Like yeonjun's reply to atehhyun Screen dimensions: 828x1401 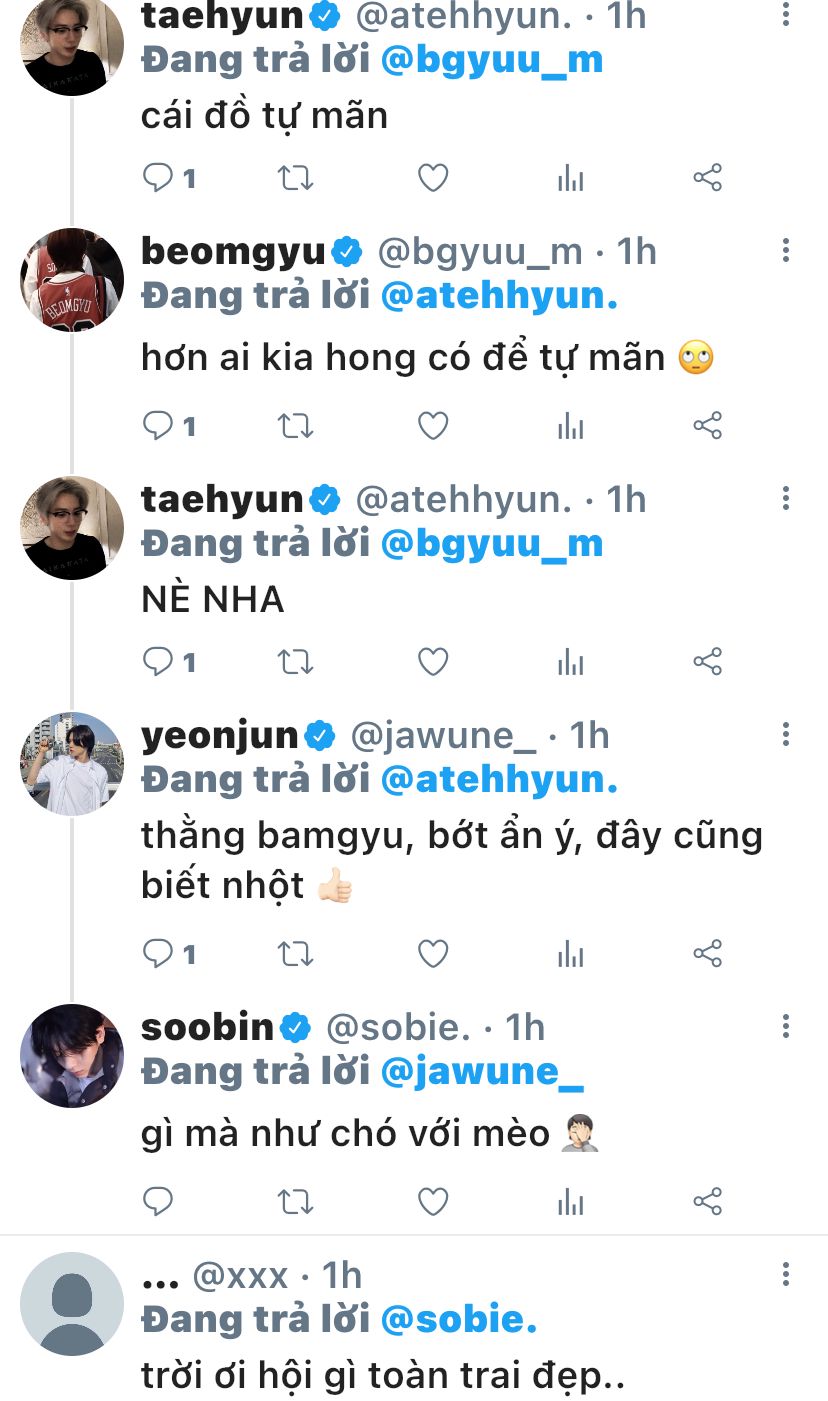[432, 954]
